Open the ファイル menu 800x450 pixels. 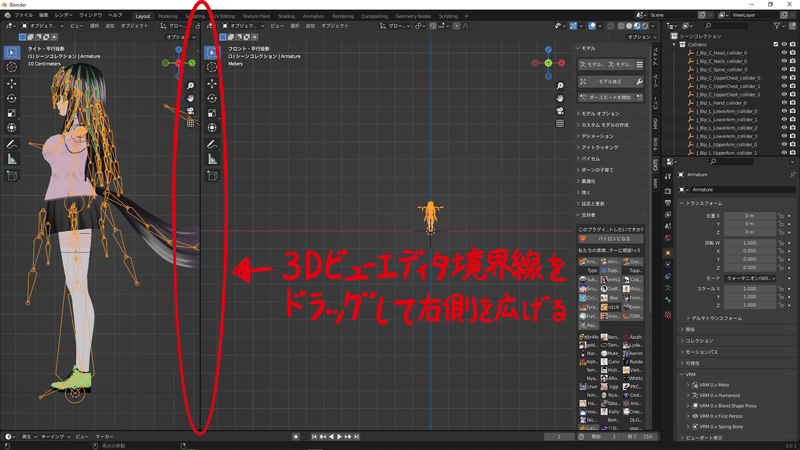click(24, 15)
